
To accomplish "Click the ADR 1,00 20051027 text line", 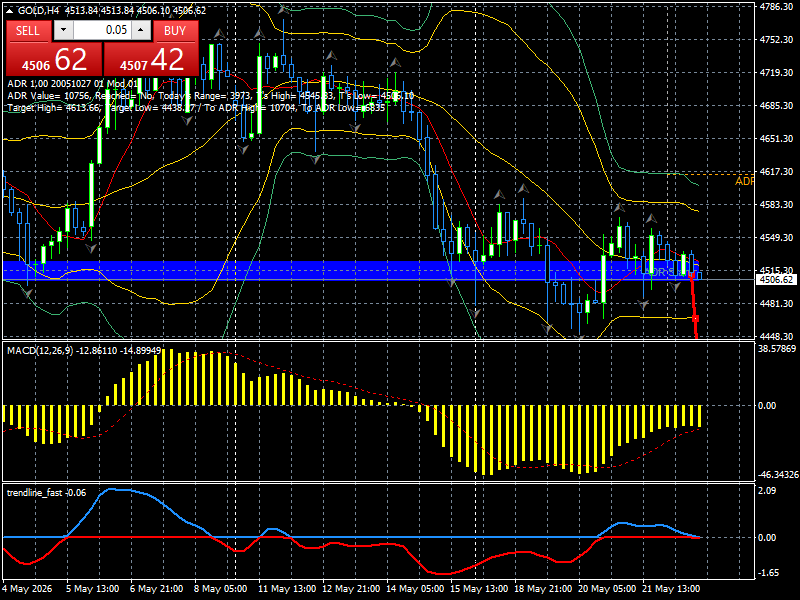I will coord(72,84).
